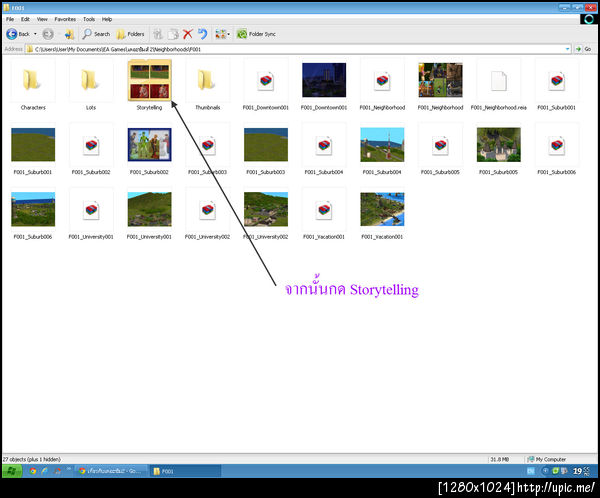Open the Back history dropdown arrow
Image resolution: width=600 pixels, height=498 pixels.
click(35, 34)
